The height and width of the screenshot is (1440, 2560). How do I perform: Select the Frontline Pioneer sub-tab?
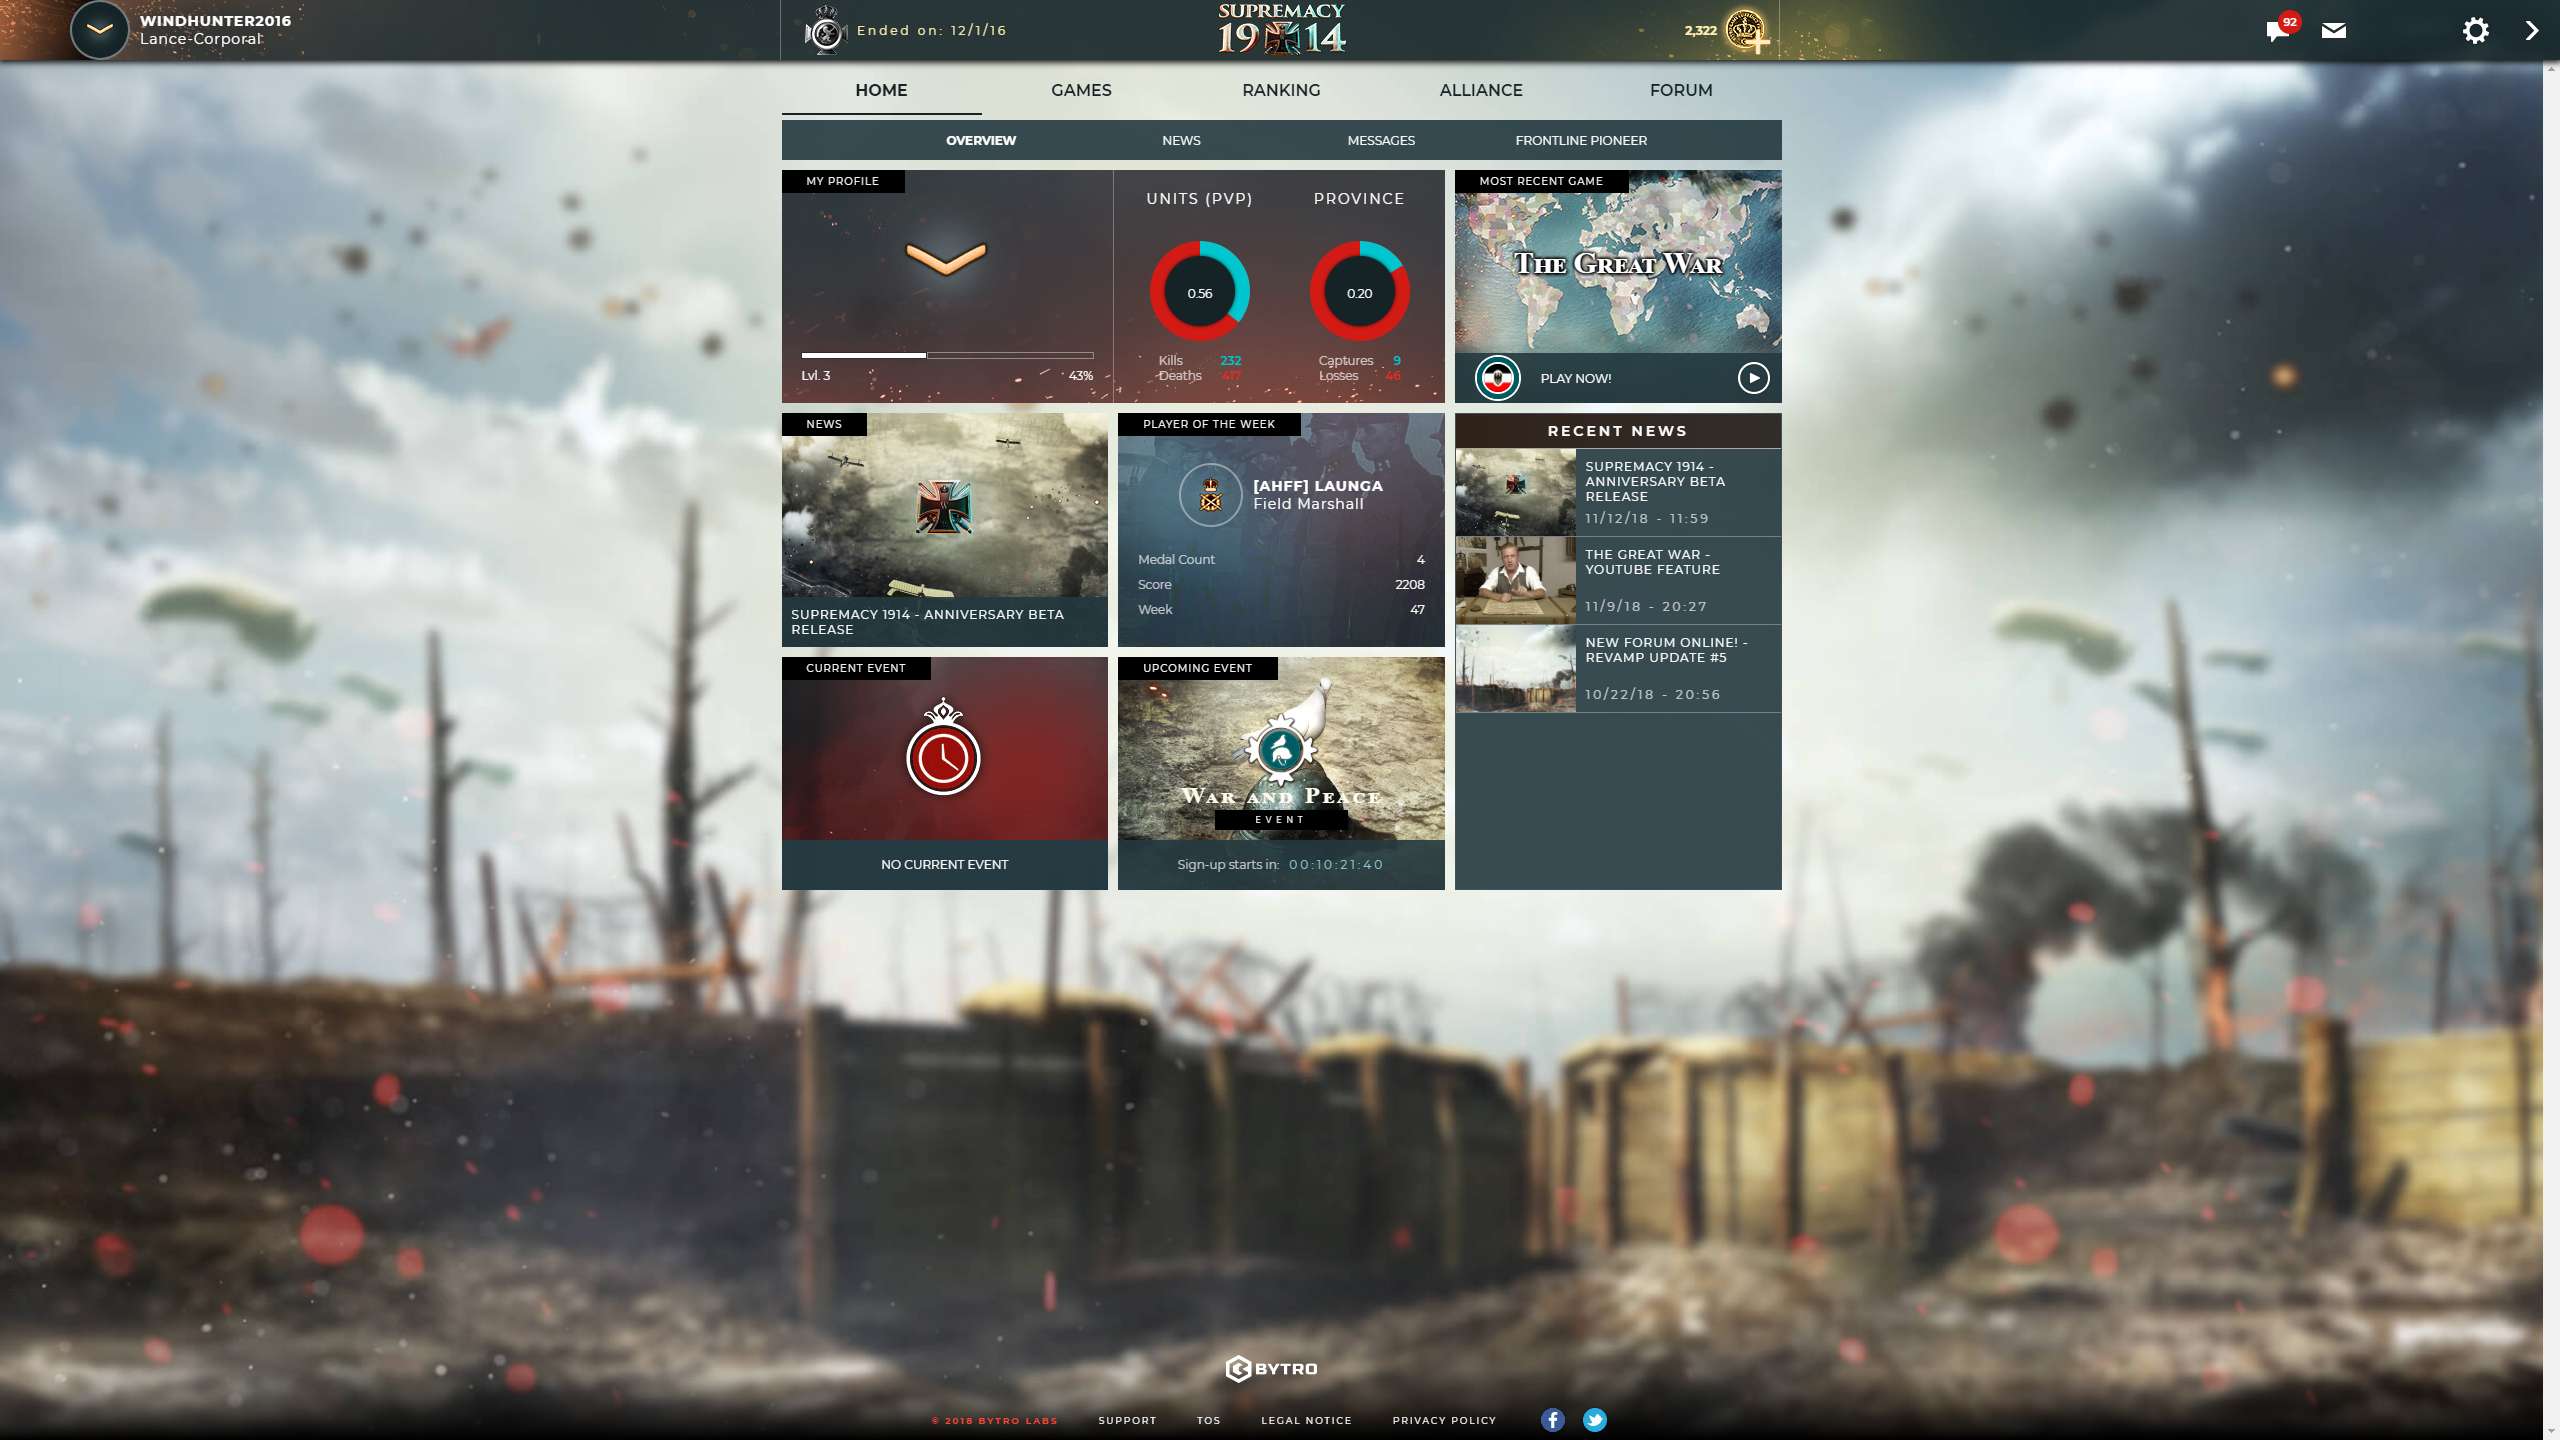click(1581, 140)
